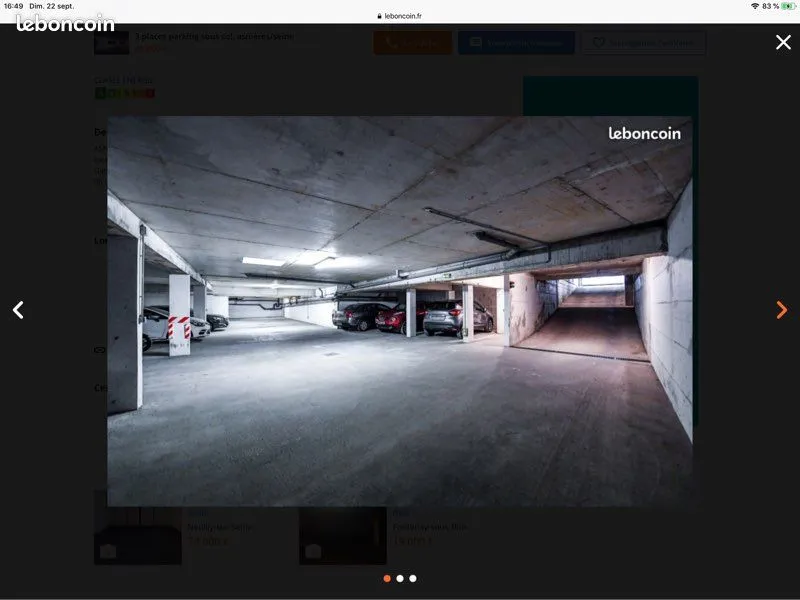The image size is (800, 600).
Task: Click the dimmed blue message button
Action: [x=516, y=43]
